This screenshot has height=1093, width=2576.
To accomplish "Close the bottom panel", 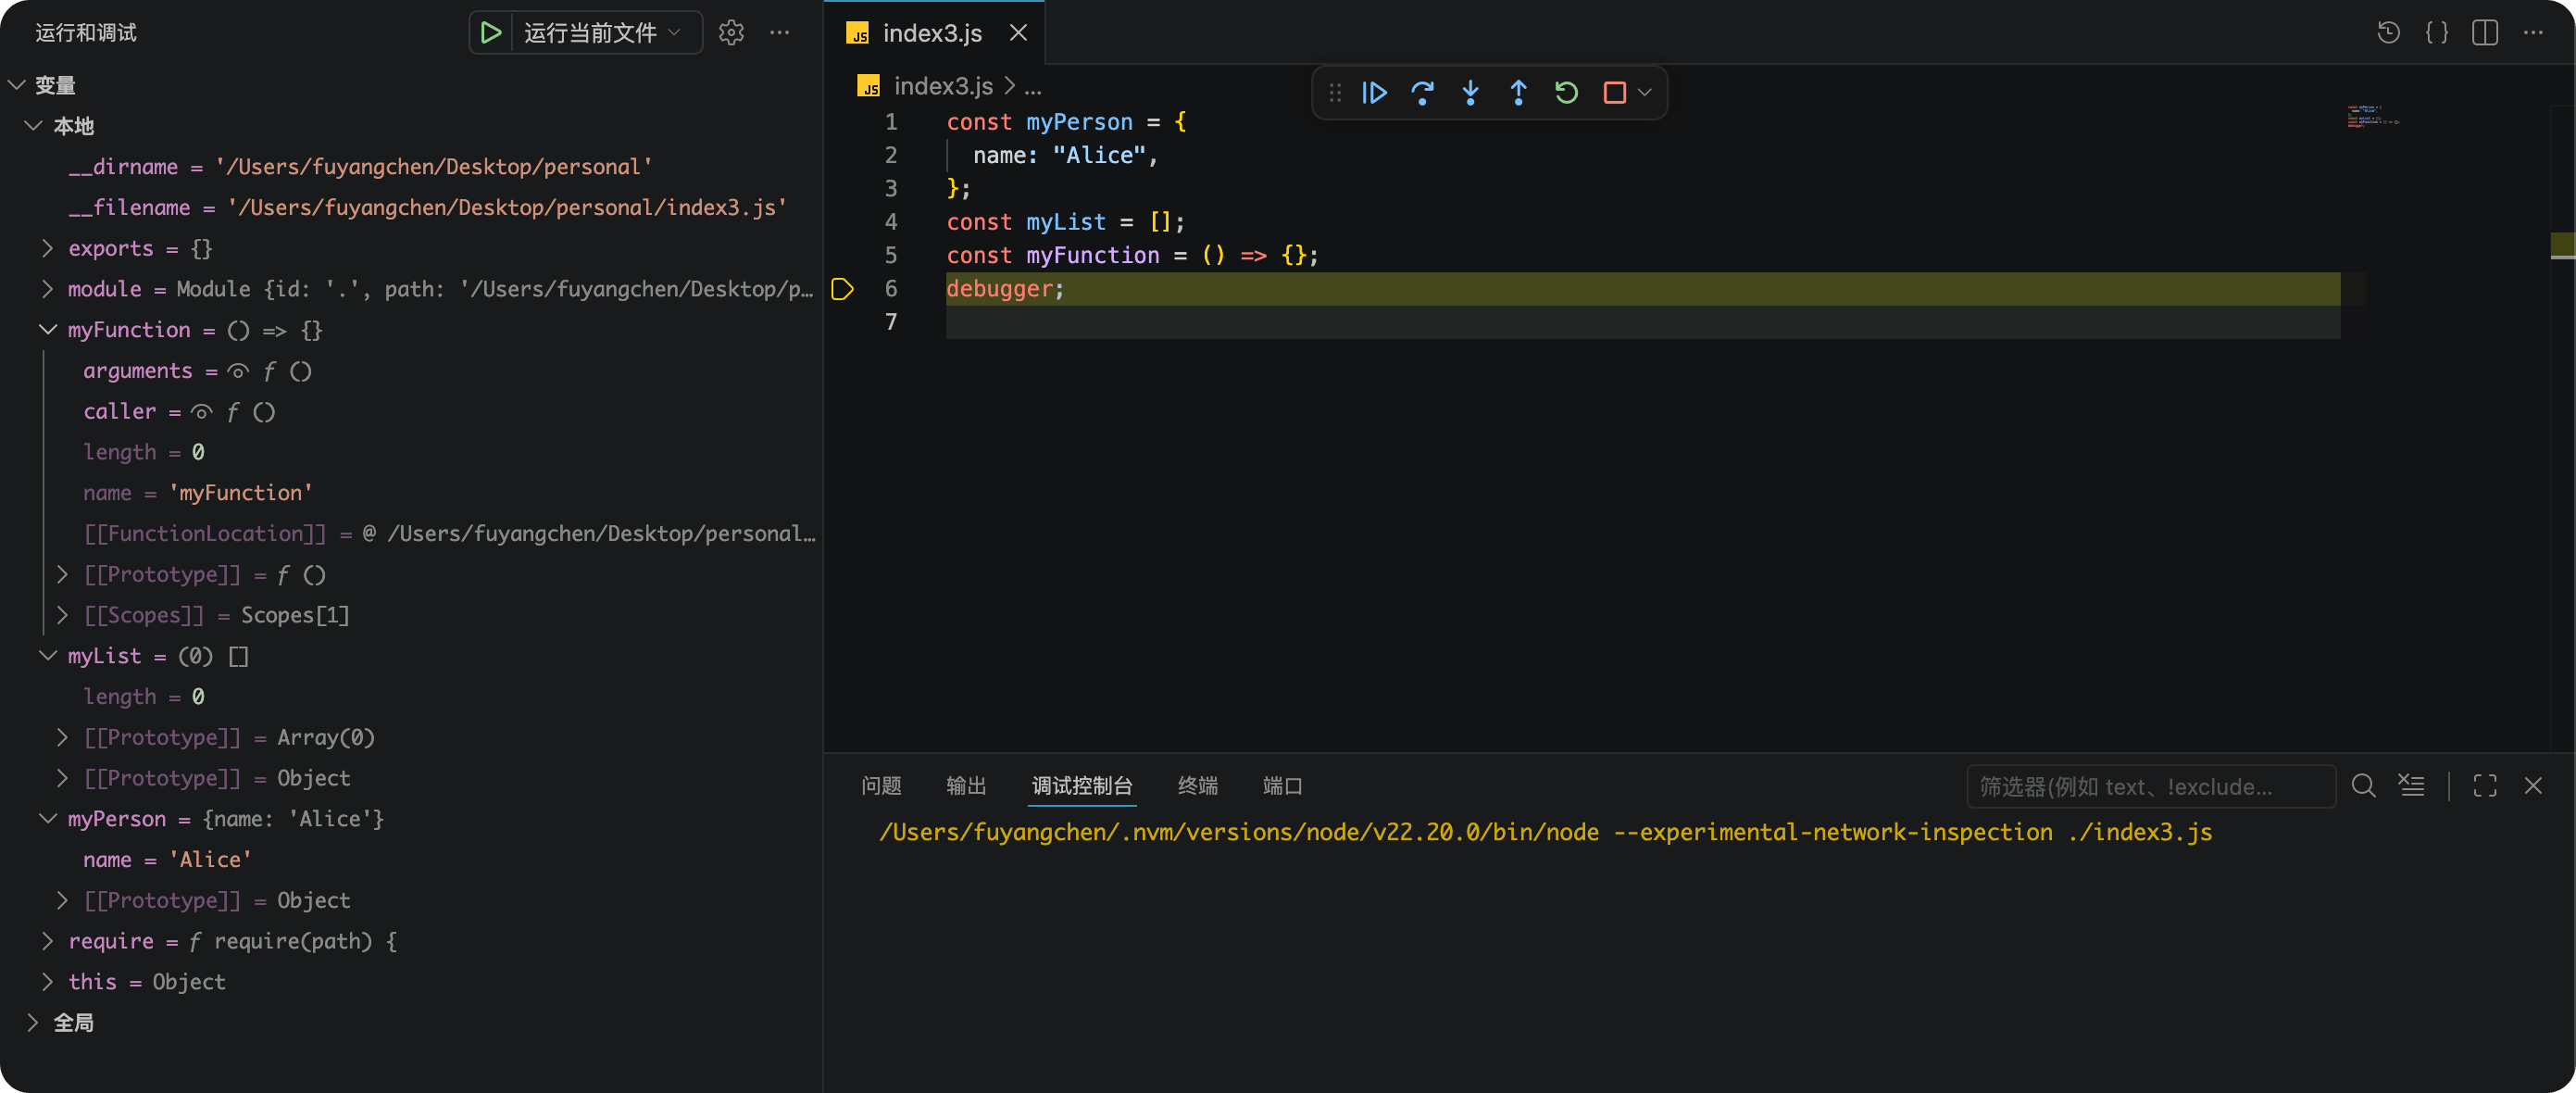I will point(2533,786).
